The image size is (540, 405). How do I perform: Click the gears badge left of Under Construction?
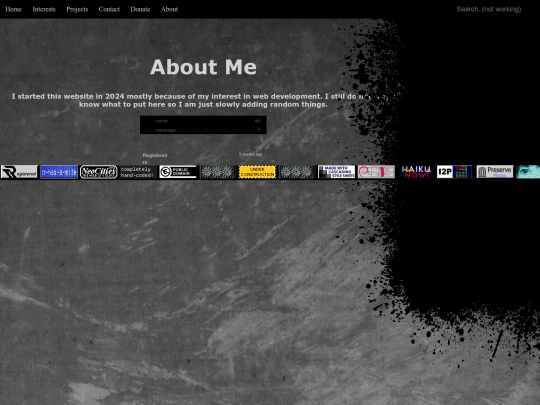(218, 172)
